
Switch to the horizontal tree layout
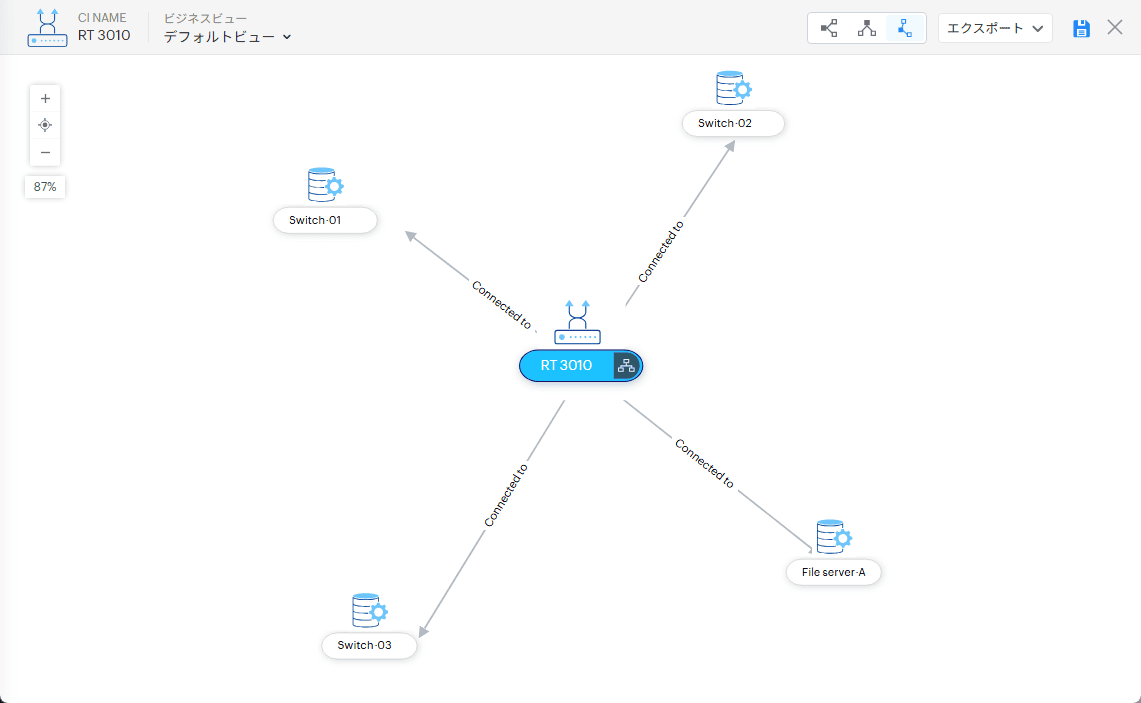click(x=829, y=28)
